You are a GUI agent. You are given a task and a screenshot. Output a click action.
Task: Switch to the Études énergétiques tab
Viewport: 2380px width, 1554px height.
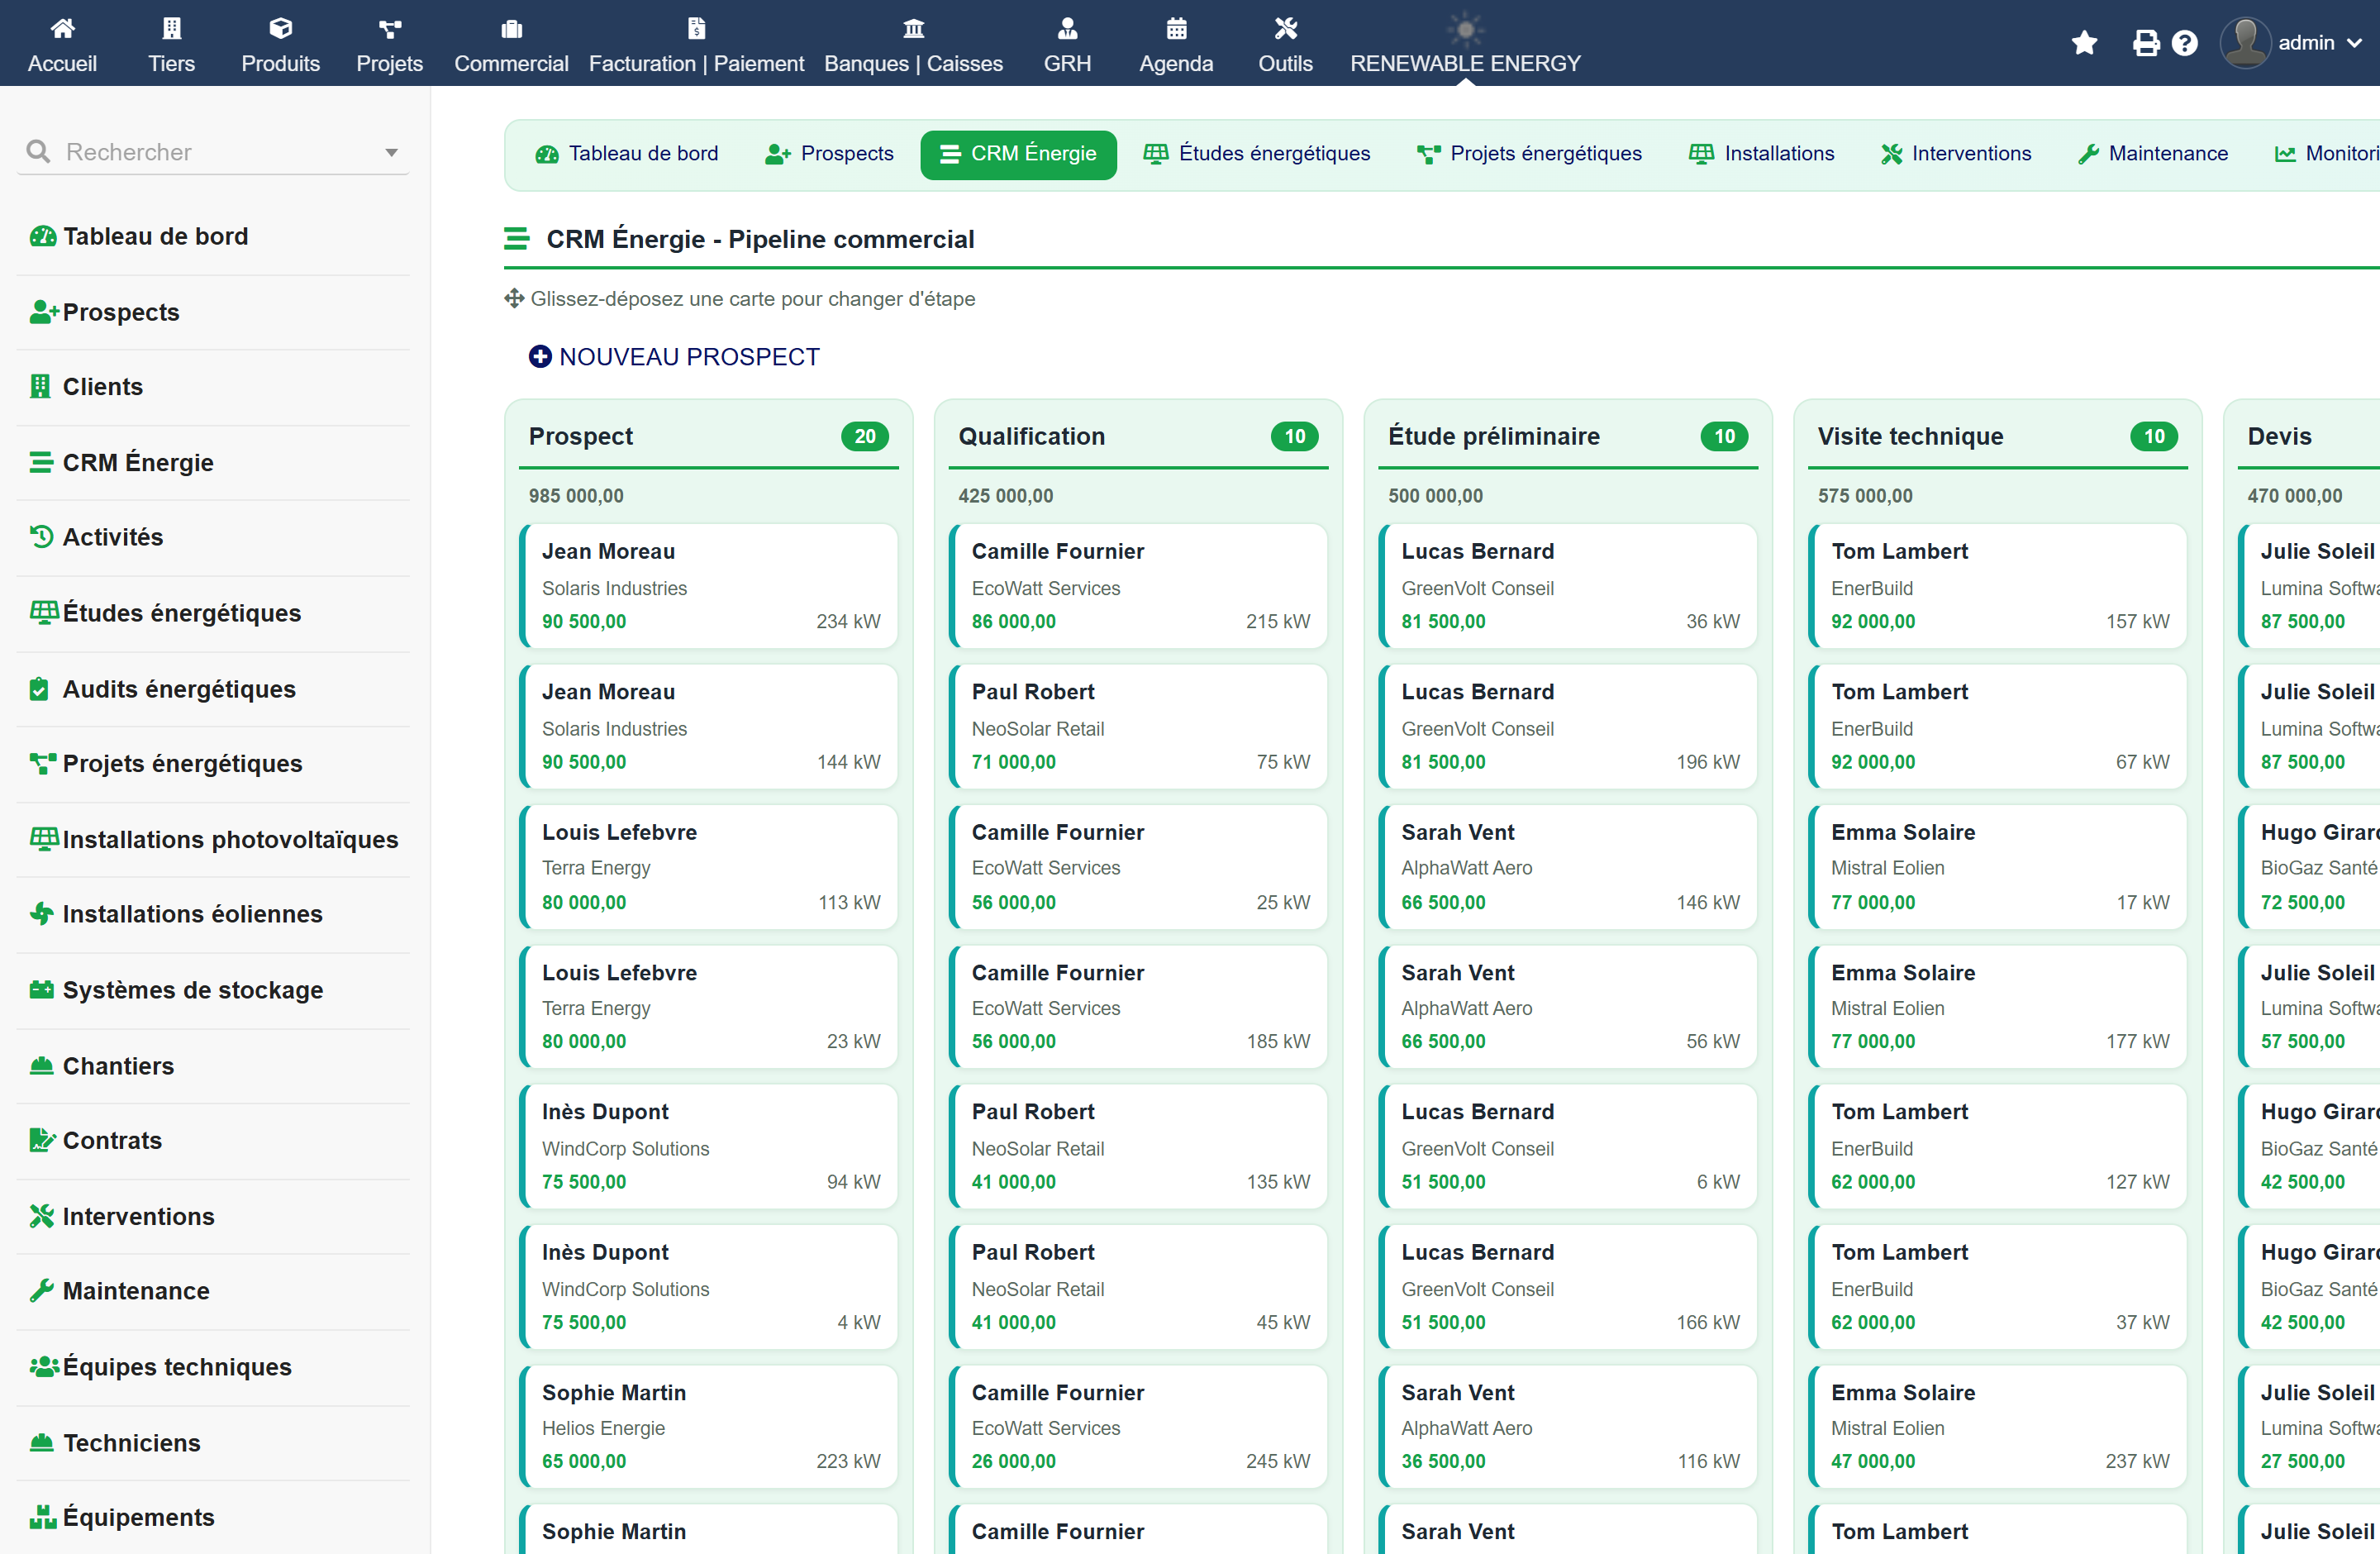point(1256,154)
